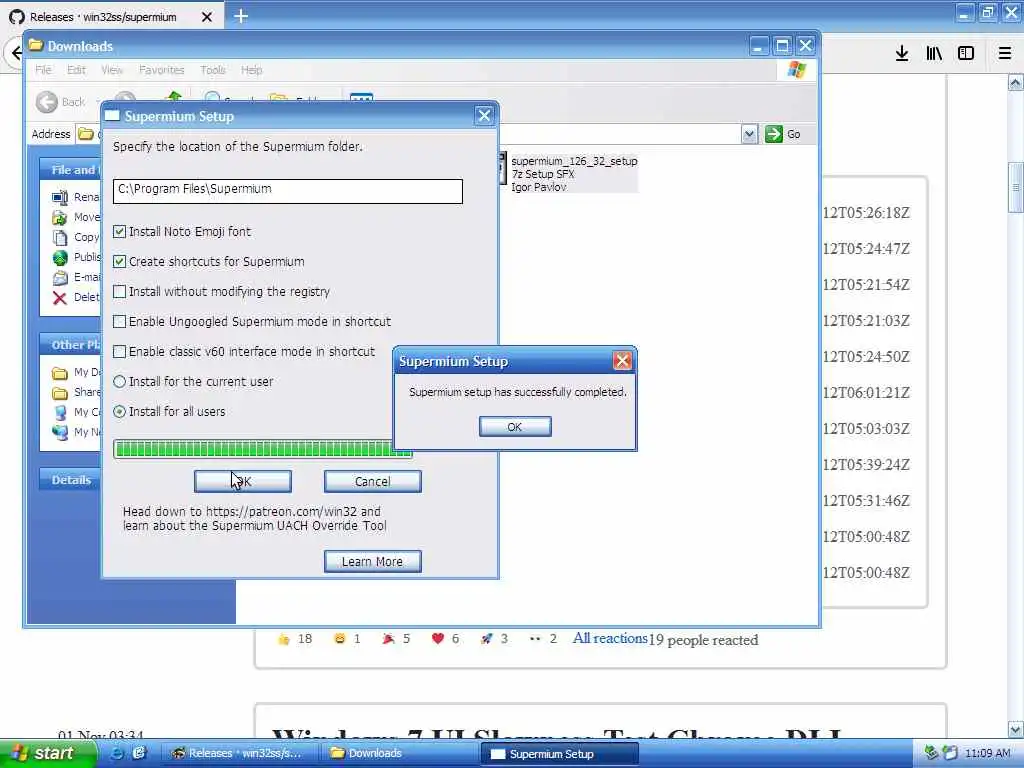Open Firefox downloads arrow icon
The width and height of the screenshot is (1024, 768).
(902, 54)
